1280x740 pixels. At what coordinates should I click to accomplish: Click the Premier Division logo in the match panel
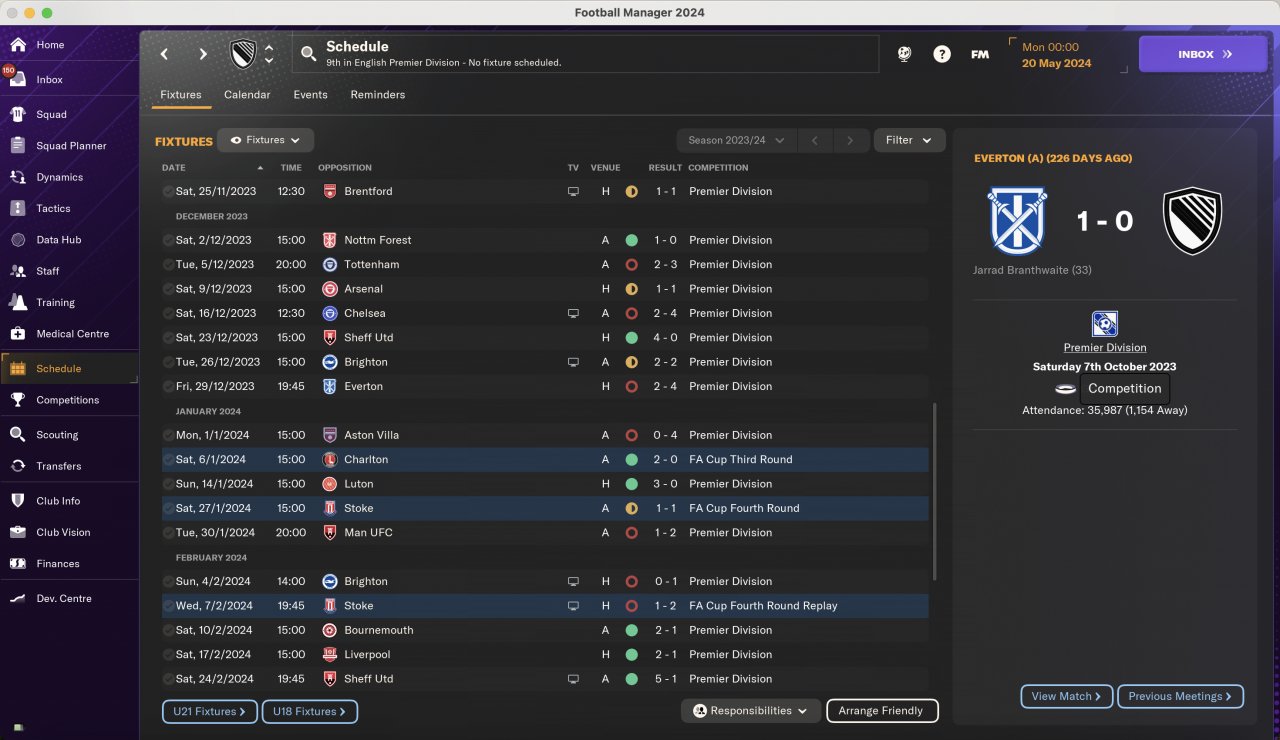coord(1105,324)
